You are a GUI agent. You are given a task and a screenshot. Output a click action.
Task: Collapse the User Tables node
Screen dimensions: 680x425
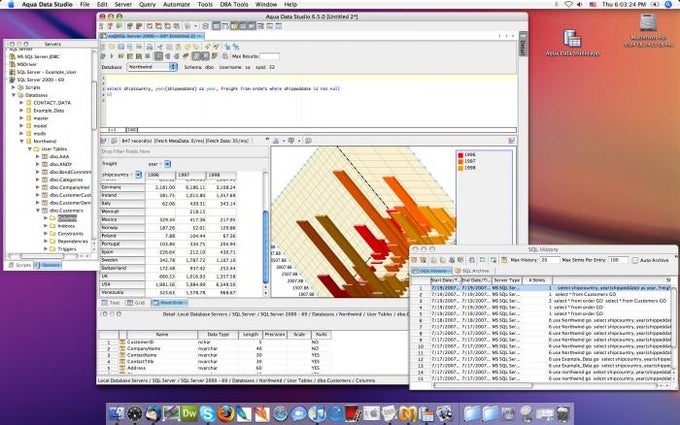(29, 149)
